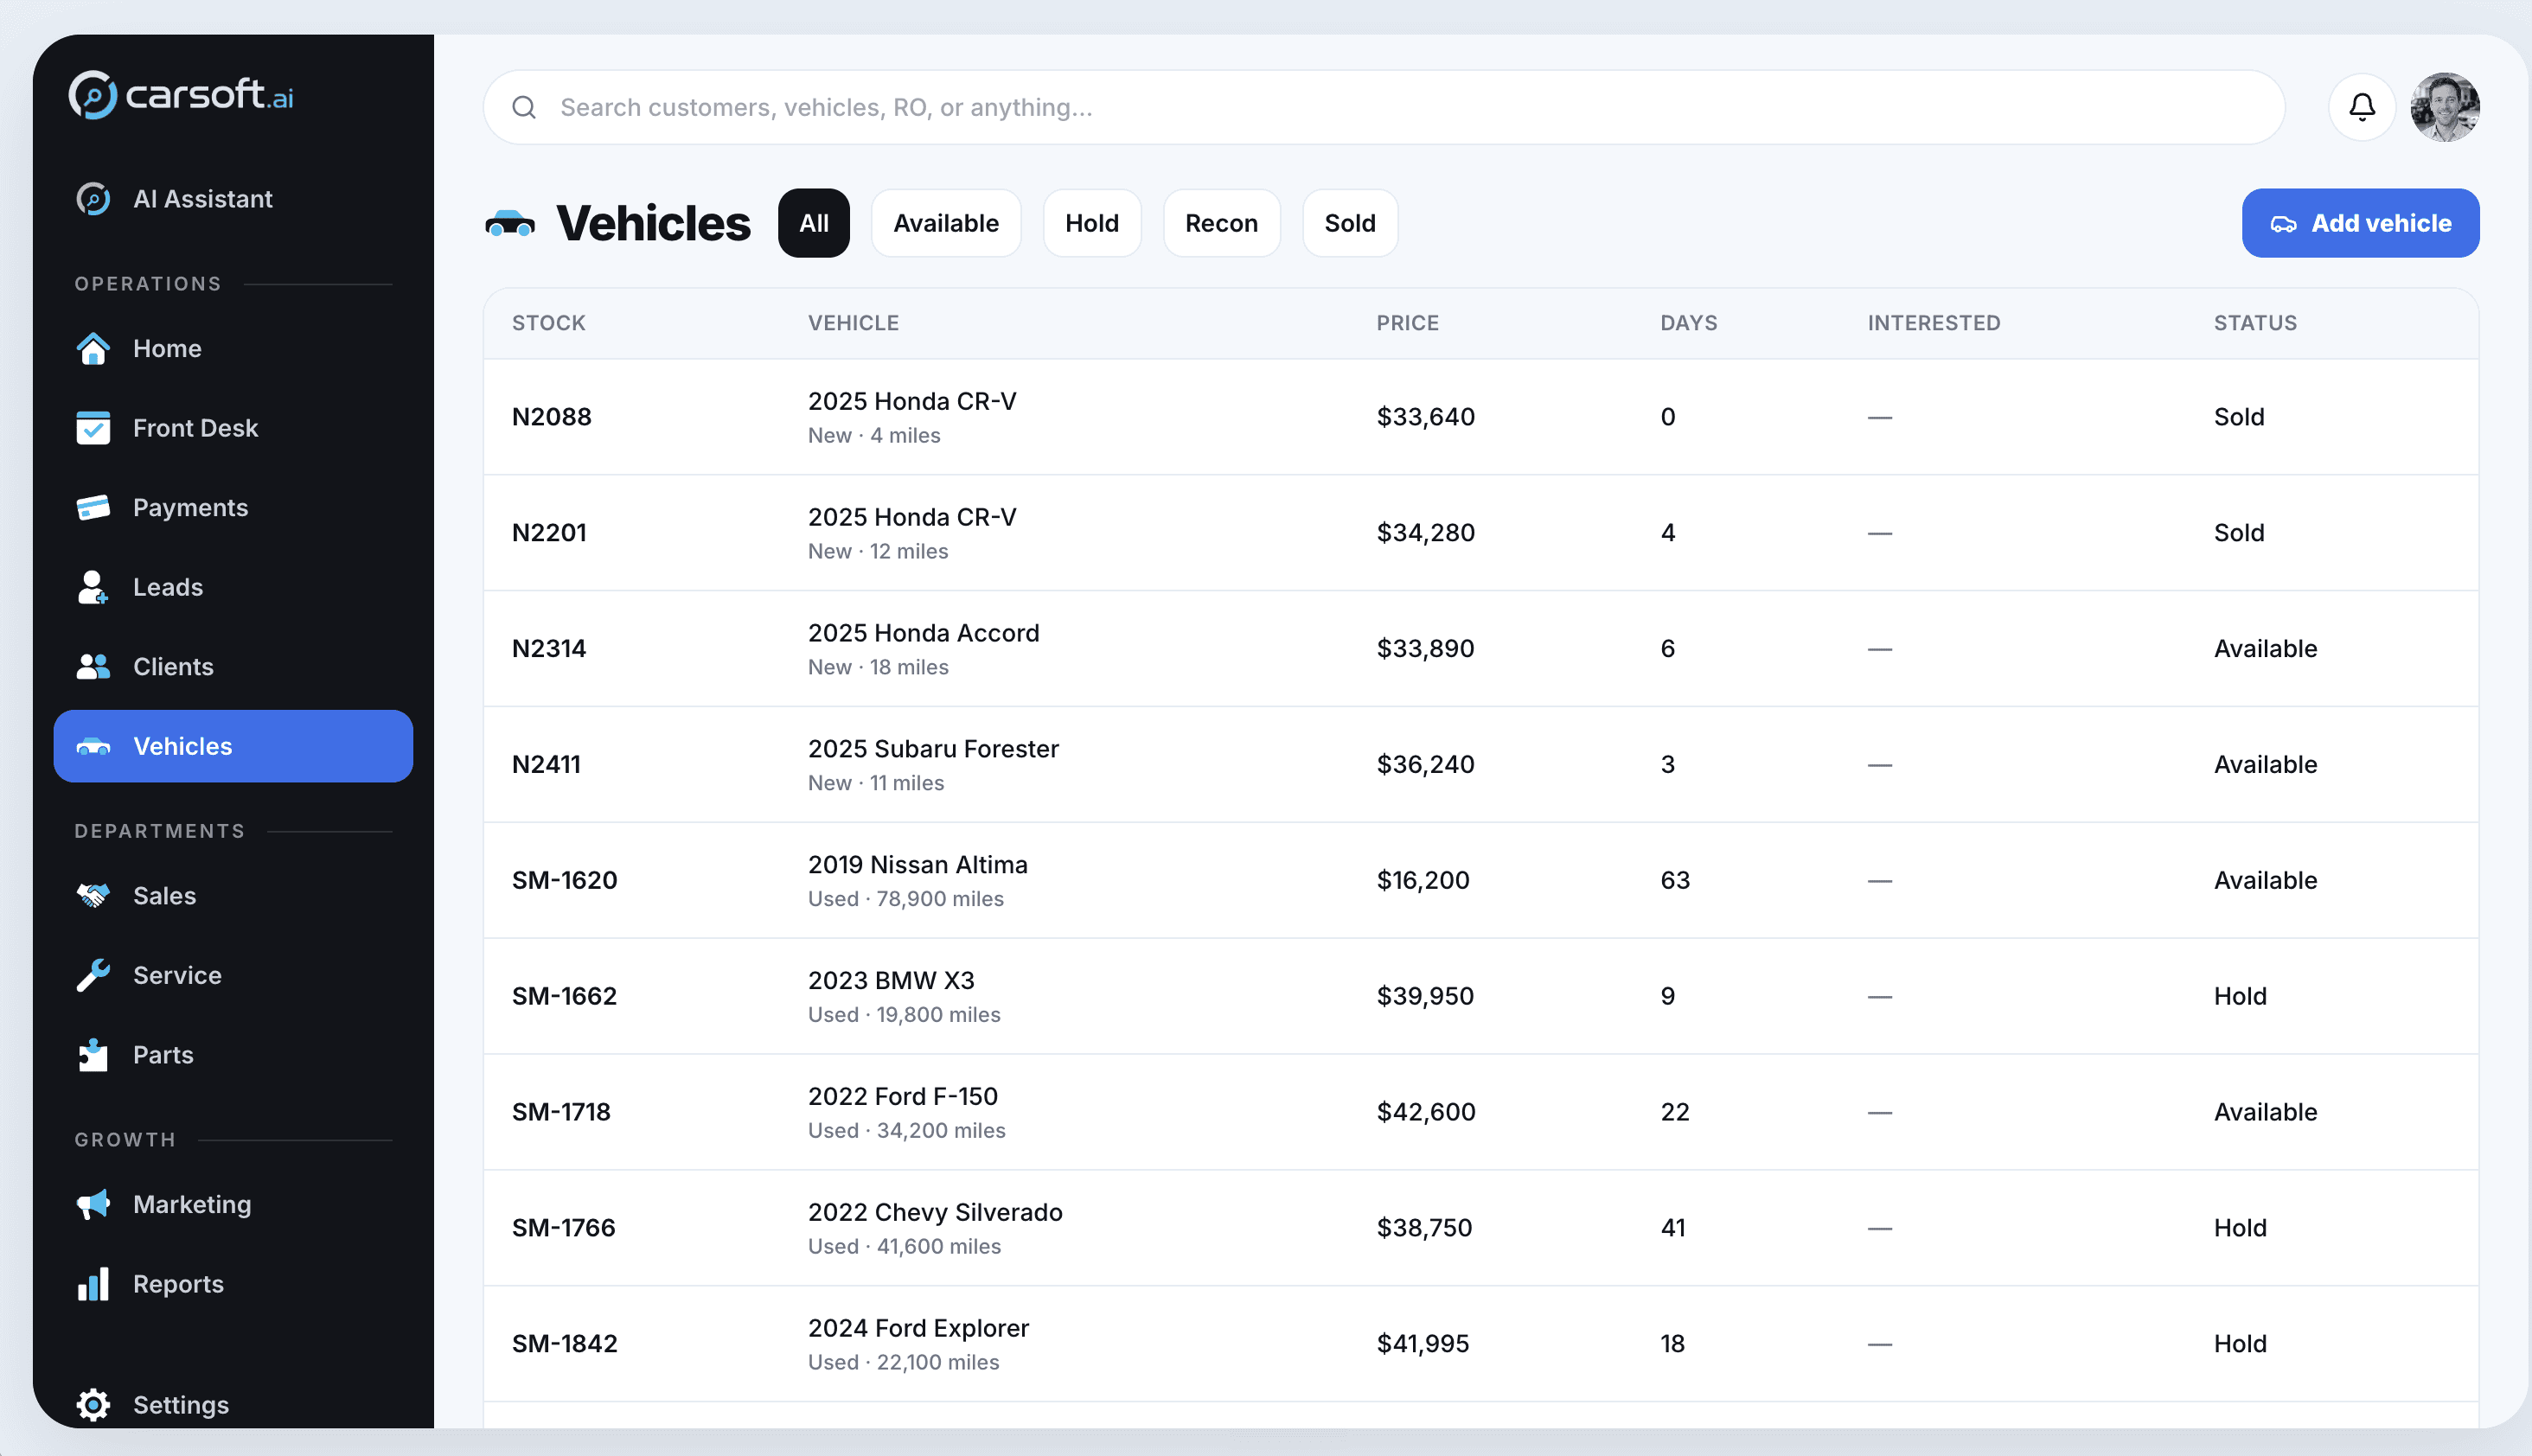Image resolution: width=2532 pixels, height=1456 pixels.
Task: Select 2025 Subaru Forester vehicle
Action: [933, 749]
